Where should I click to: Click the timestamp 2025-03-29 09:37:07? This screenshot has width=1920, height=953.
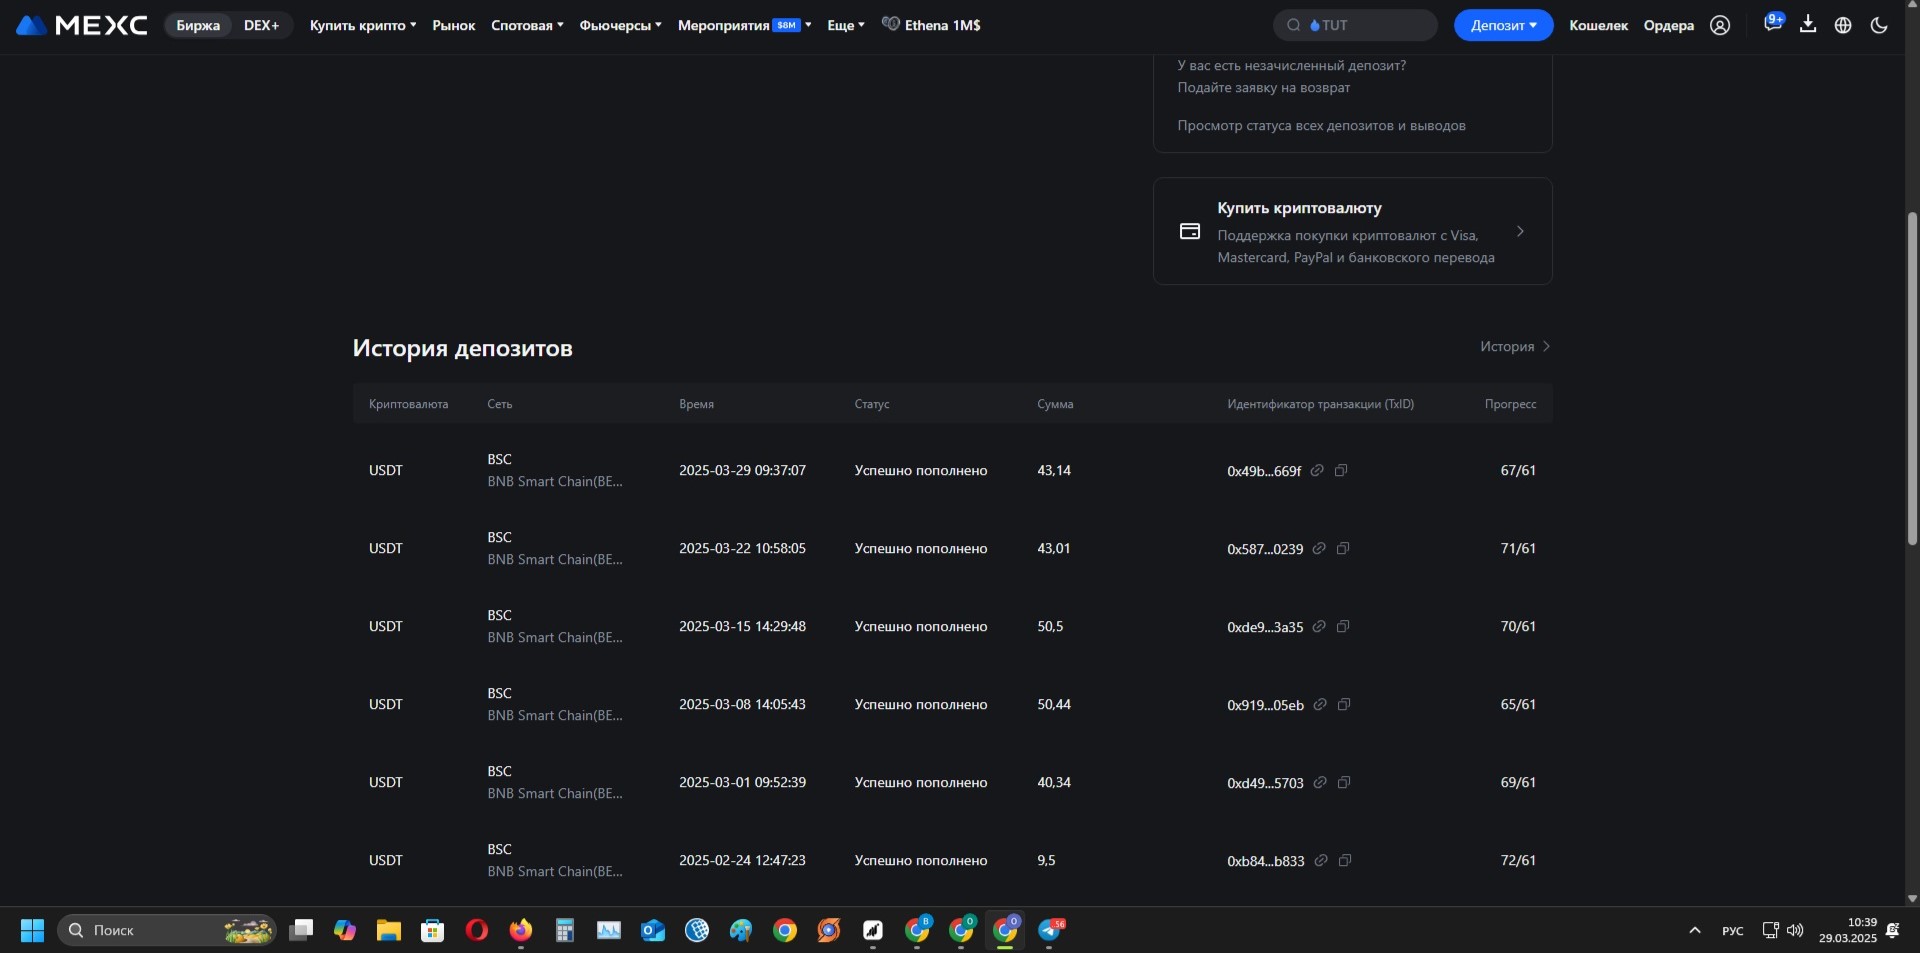tap(742, 470)
